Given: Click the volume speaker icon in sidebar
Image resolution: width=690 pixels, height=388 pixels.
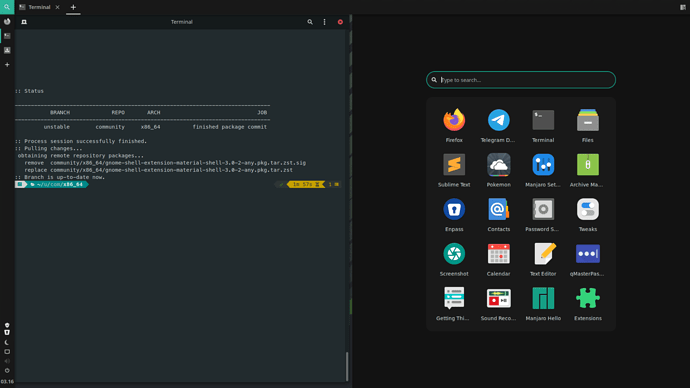Looking at the screenshot, I should (7, 361).
